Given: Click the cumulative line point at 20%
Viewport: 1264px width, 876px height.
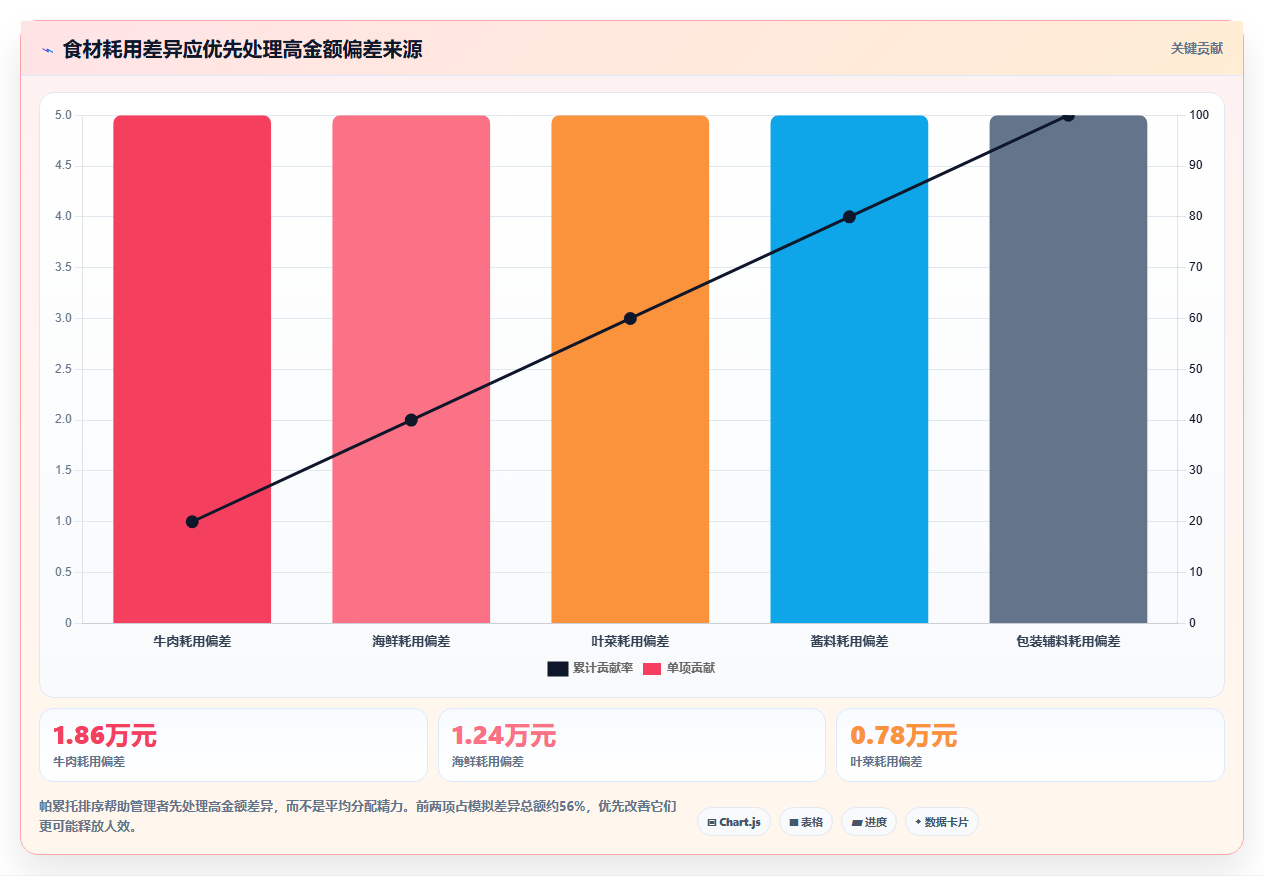Looking at the screenshot, I should coord(192,521).
